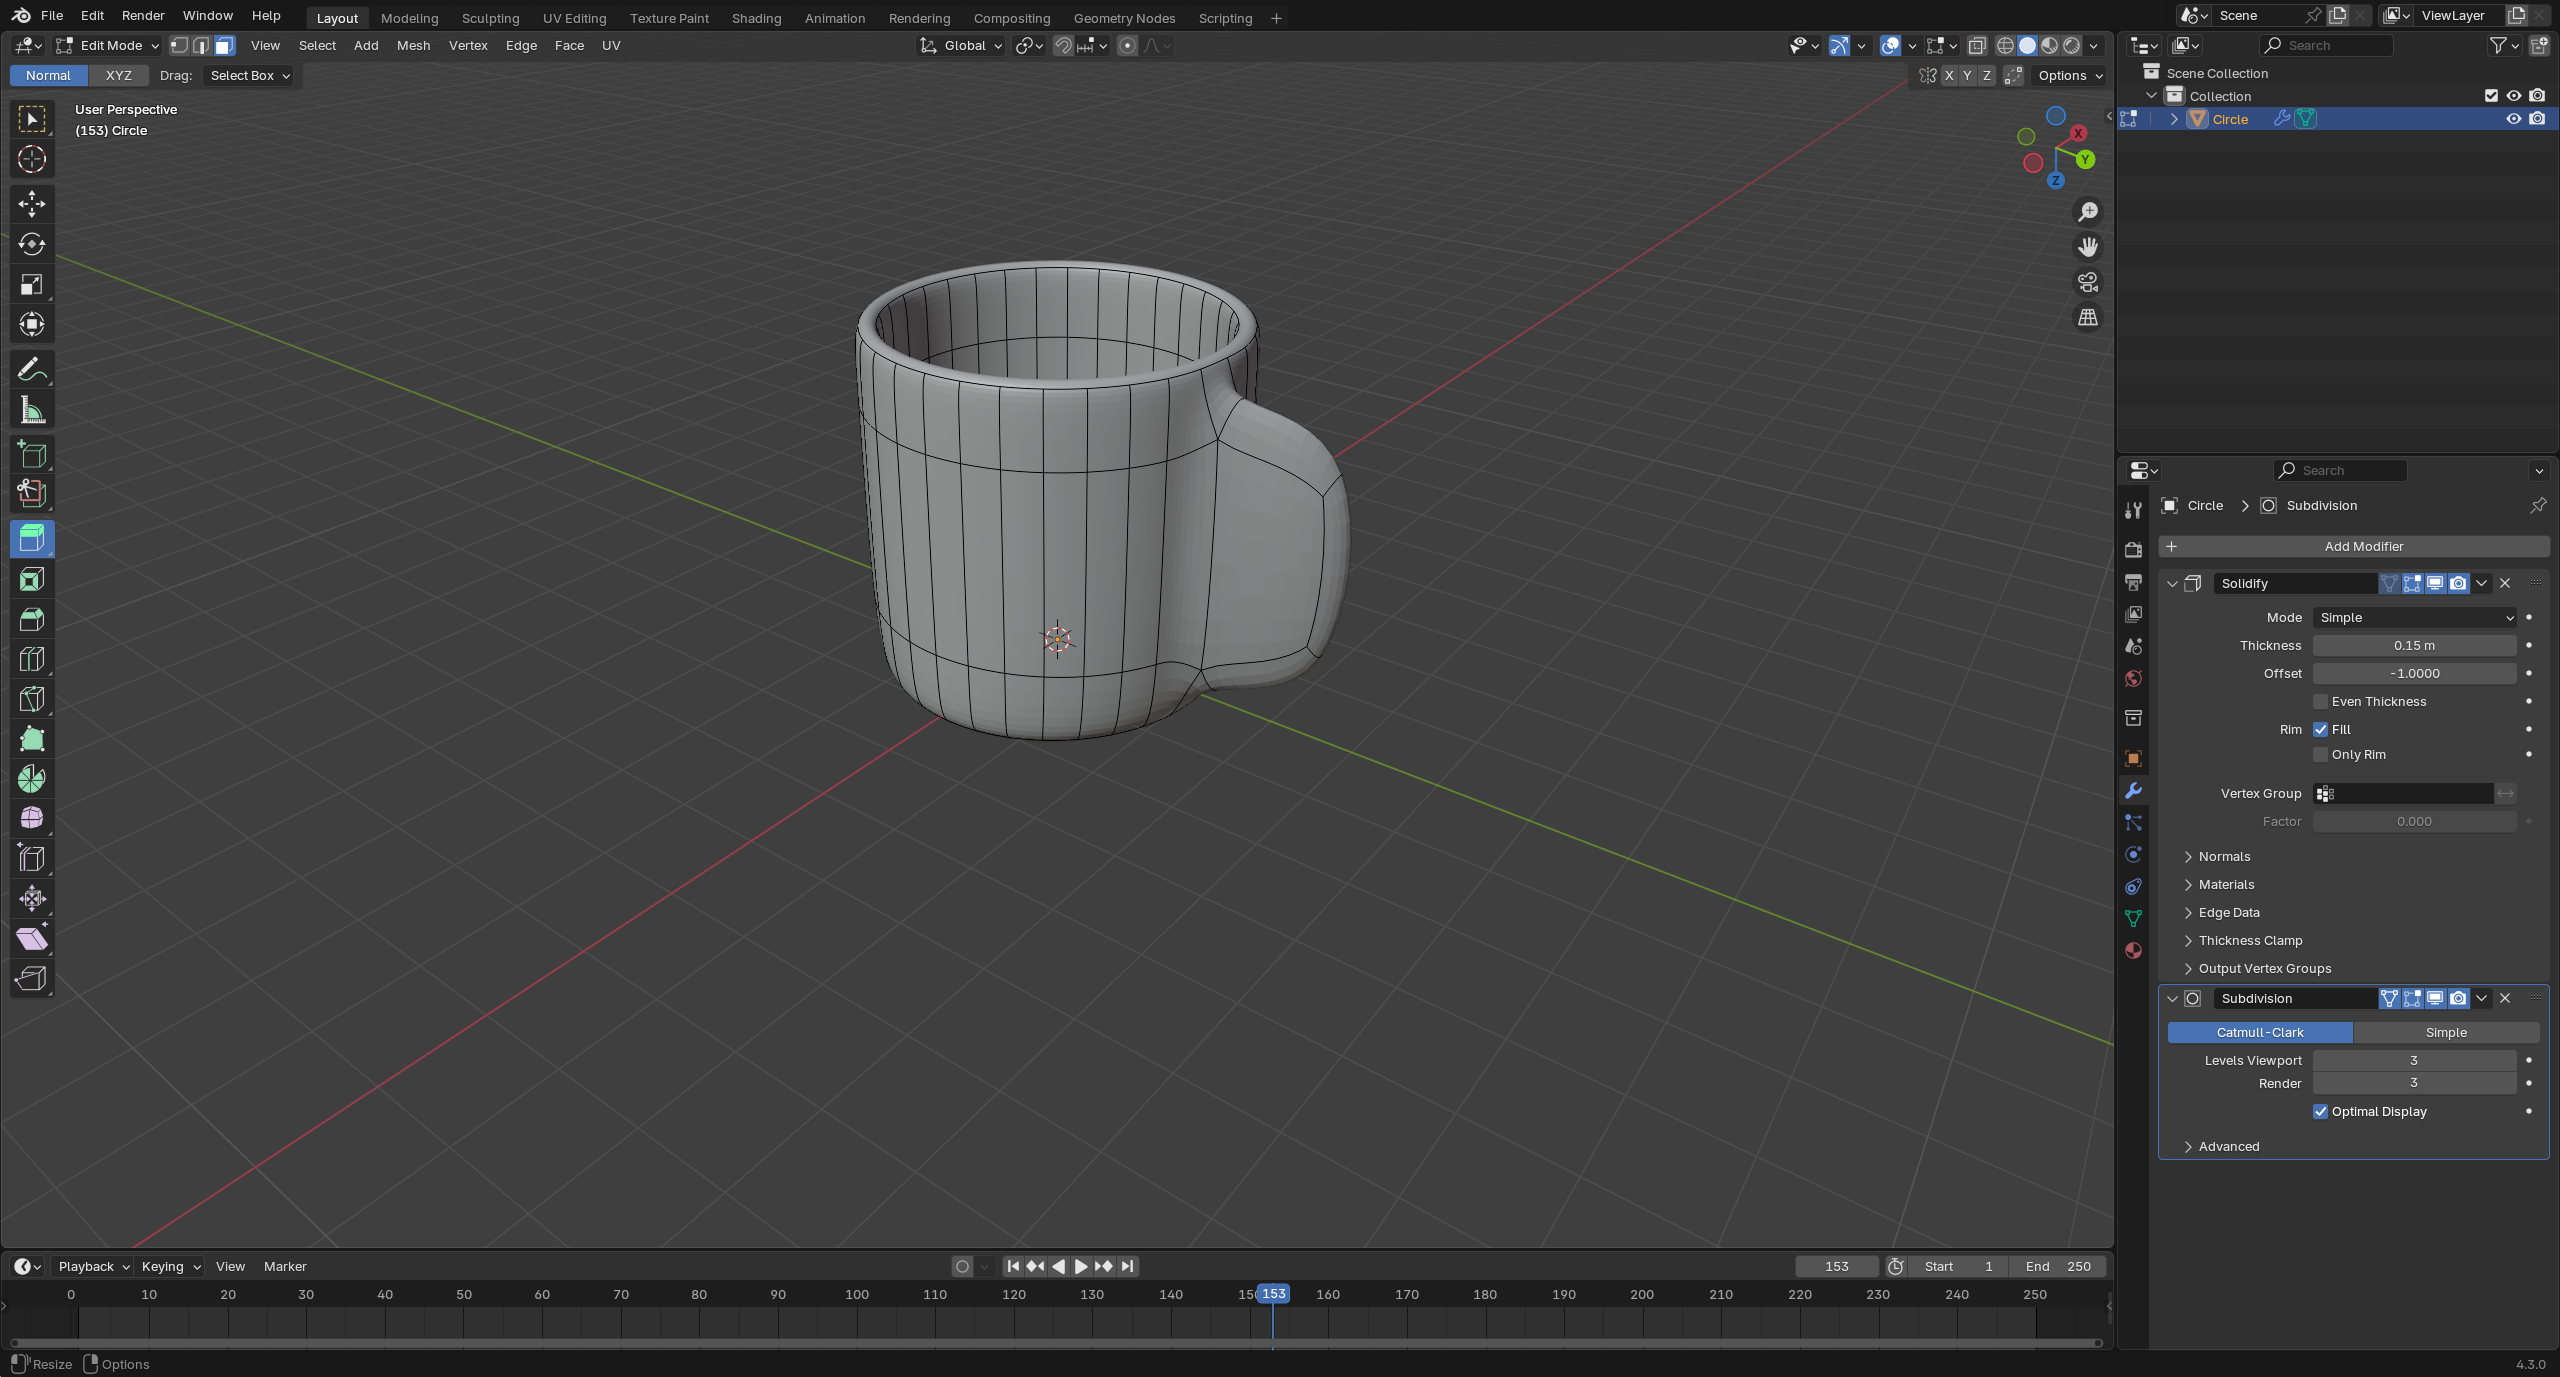
Task: Click the pan view hand icon
Action: coord(2088,247)
